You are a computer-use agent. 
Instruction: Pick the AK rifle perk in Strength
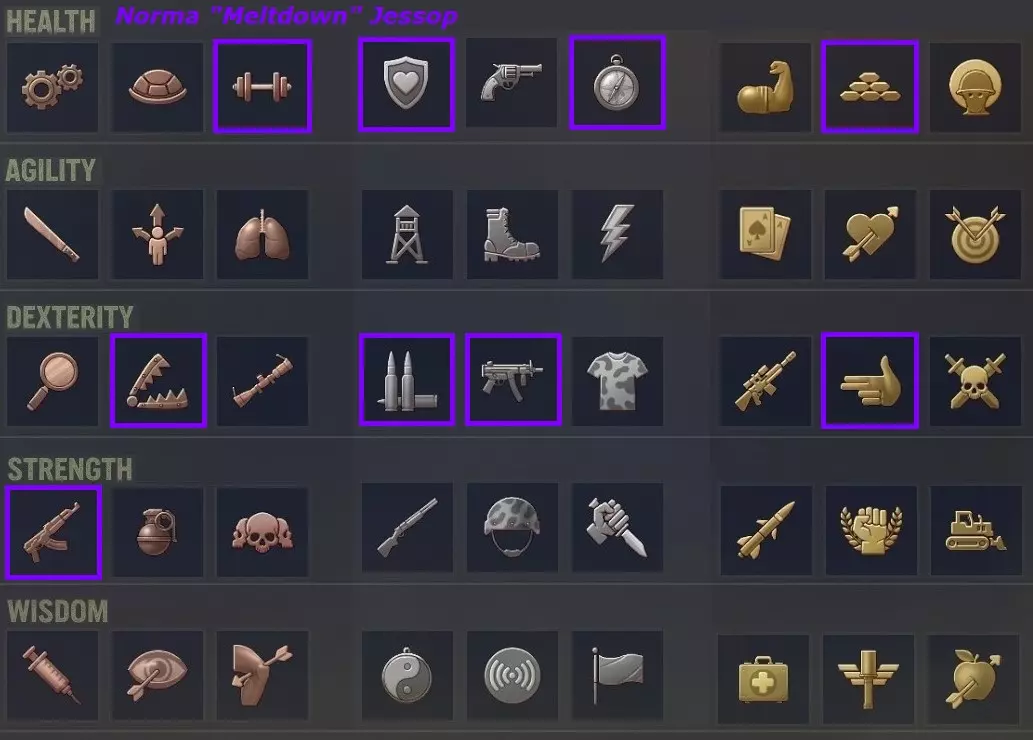53,533
